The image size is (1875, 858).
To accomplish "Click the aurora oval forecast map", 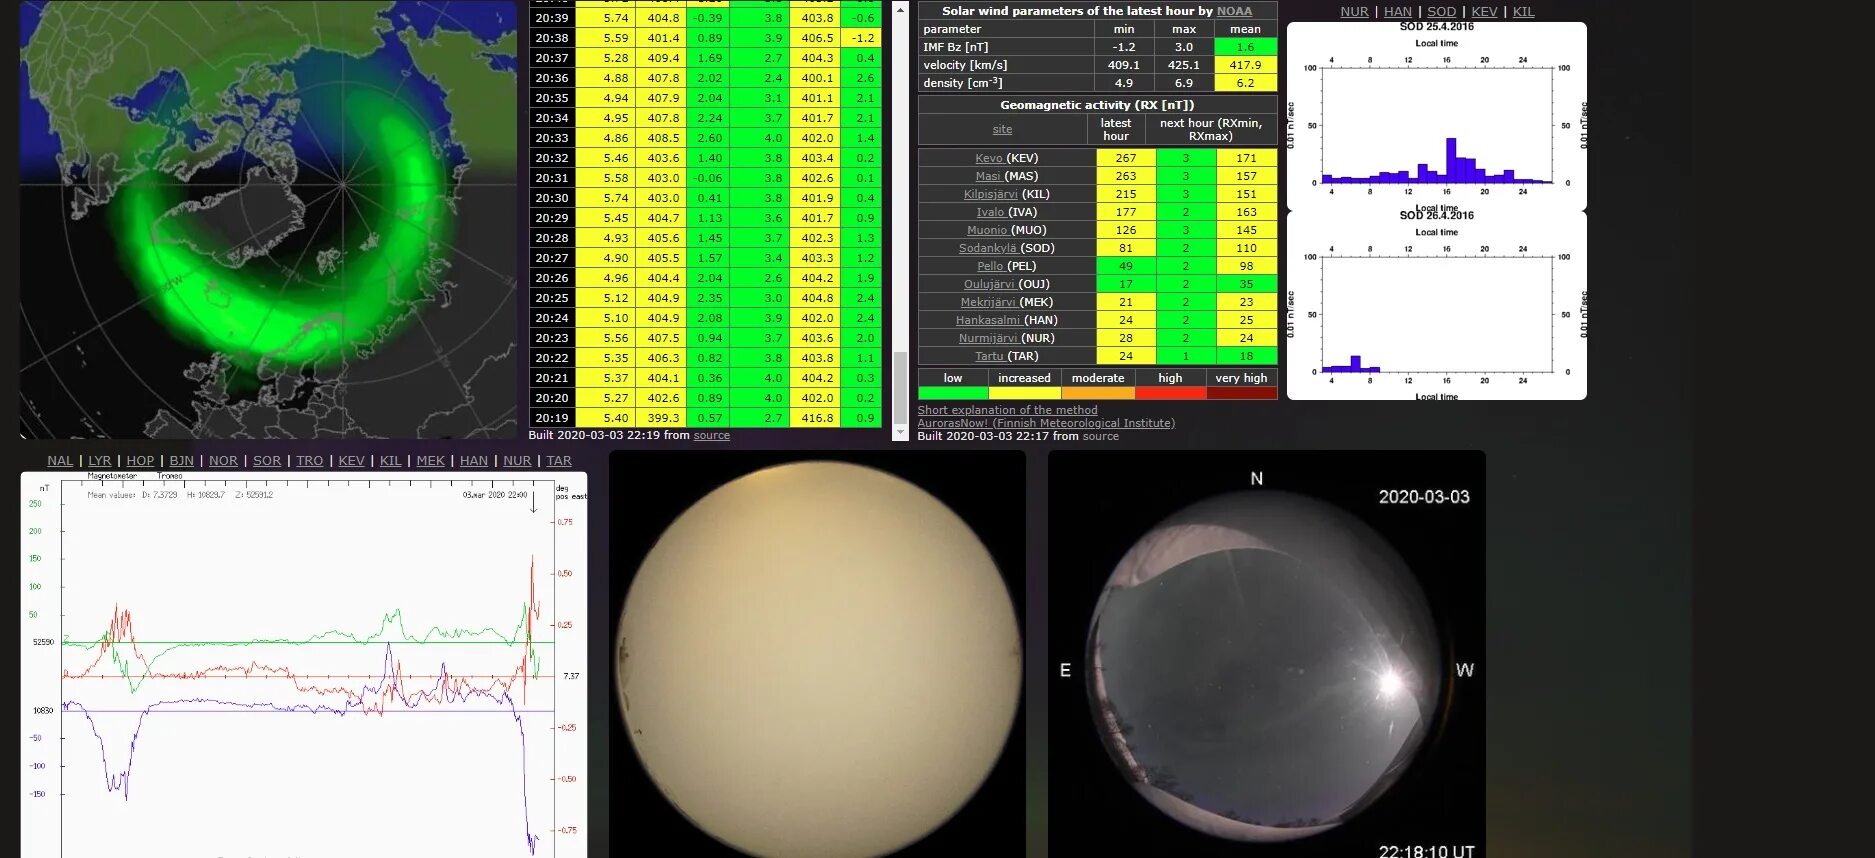I will 269,219.
